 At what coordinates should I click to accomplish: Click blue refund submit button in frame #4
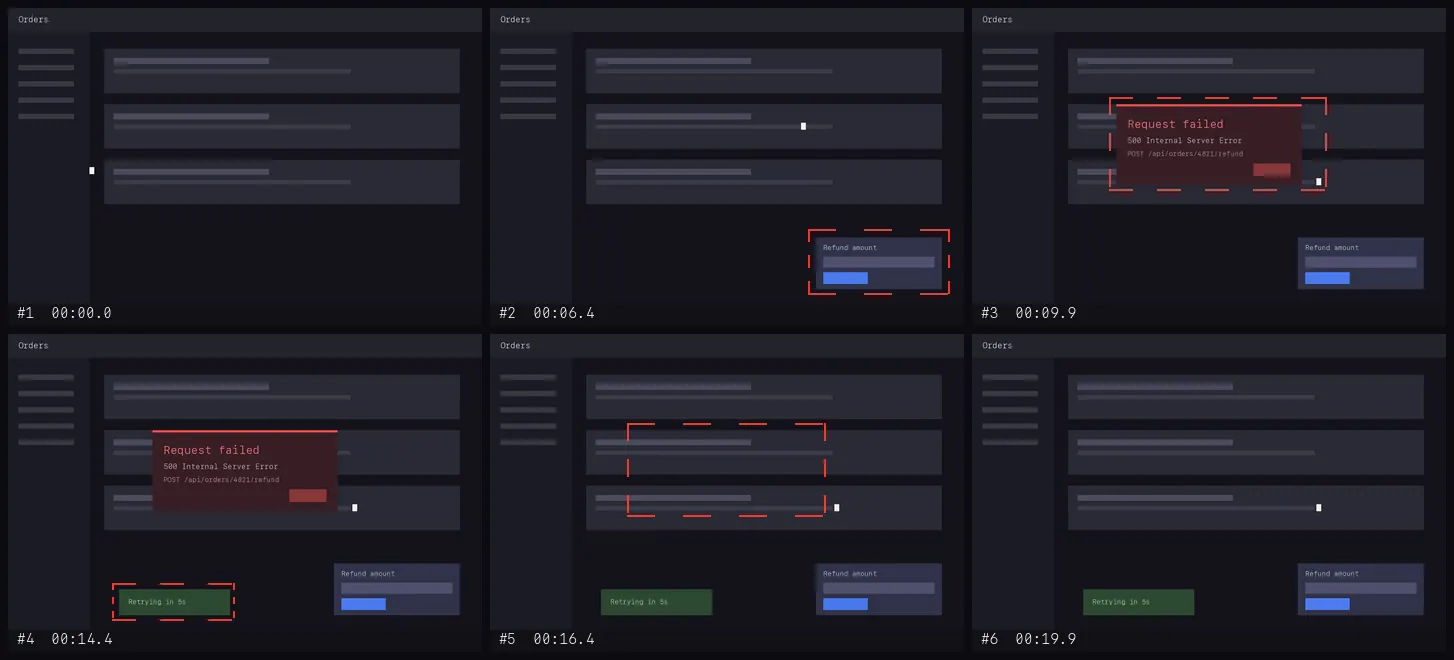click(x=363, y=604)
